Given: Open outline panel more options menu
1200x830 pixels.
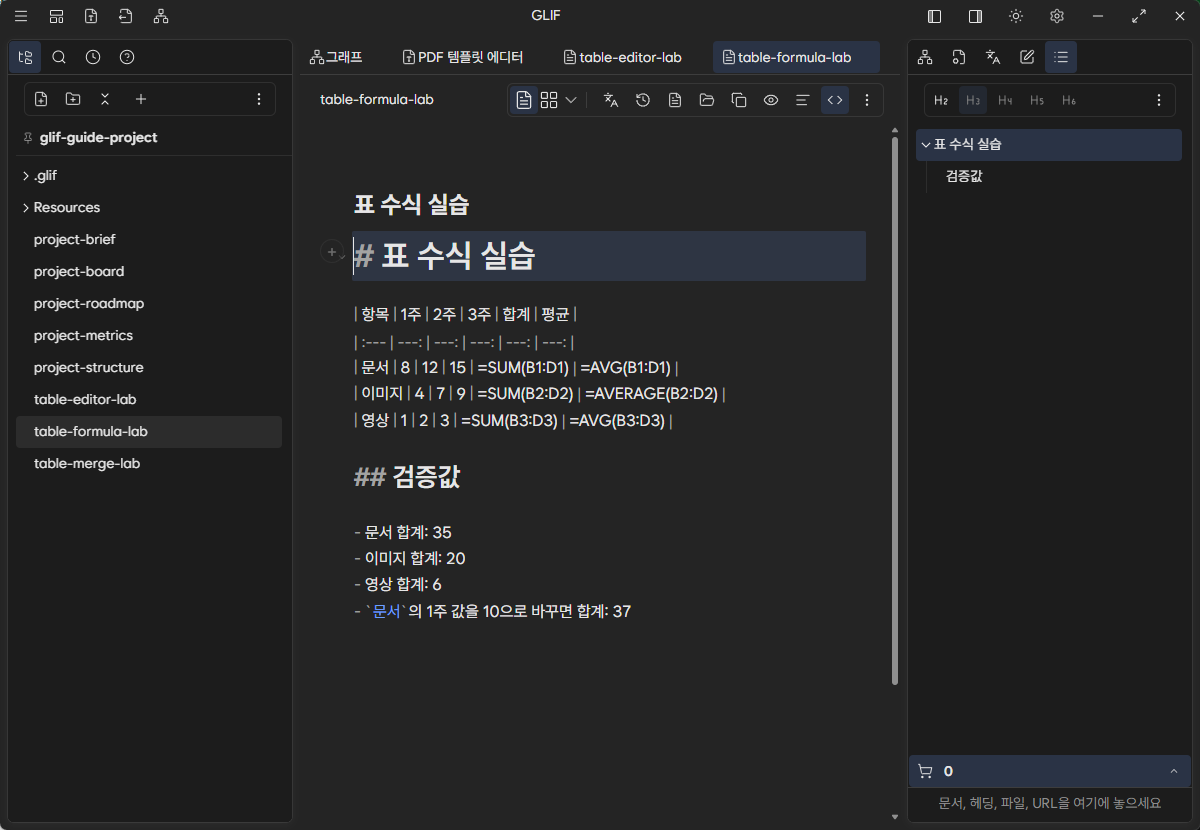Looking at the screenshot, I should coord(1159,100).
